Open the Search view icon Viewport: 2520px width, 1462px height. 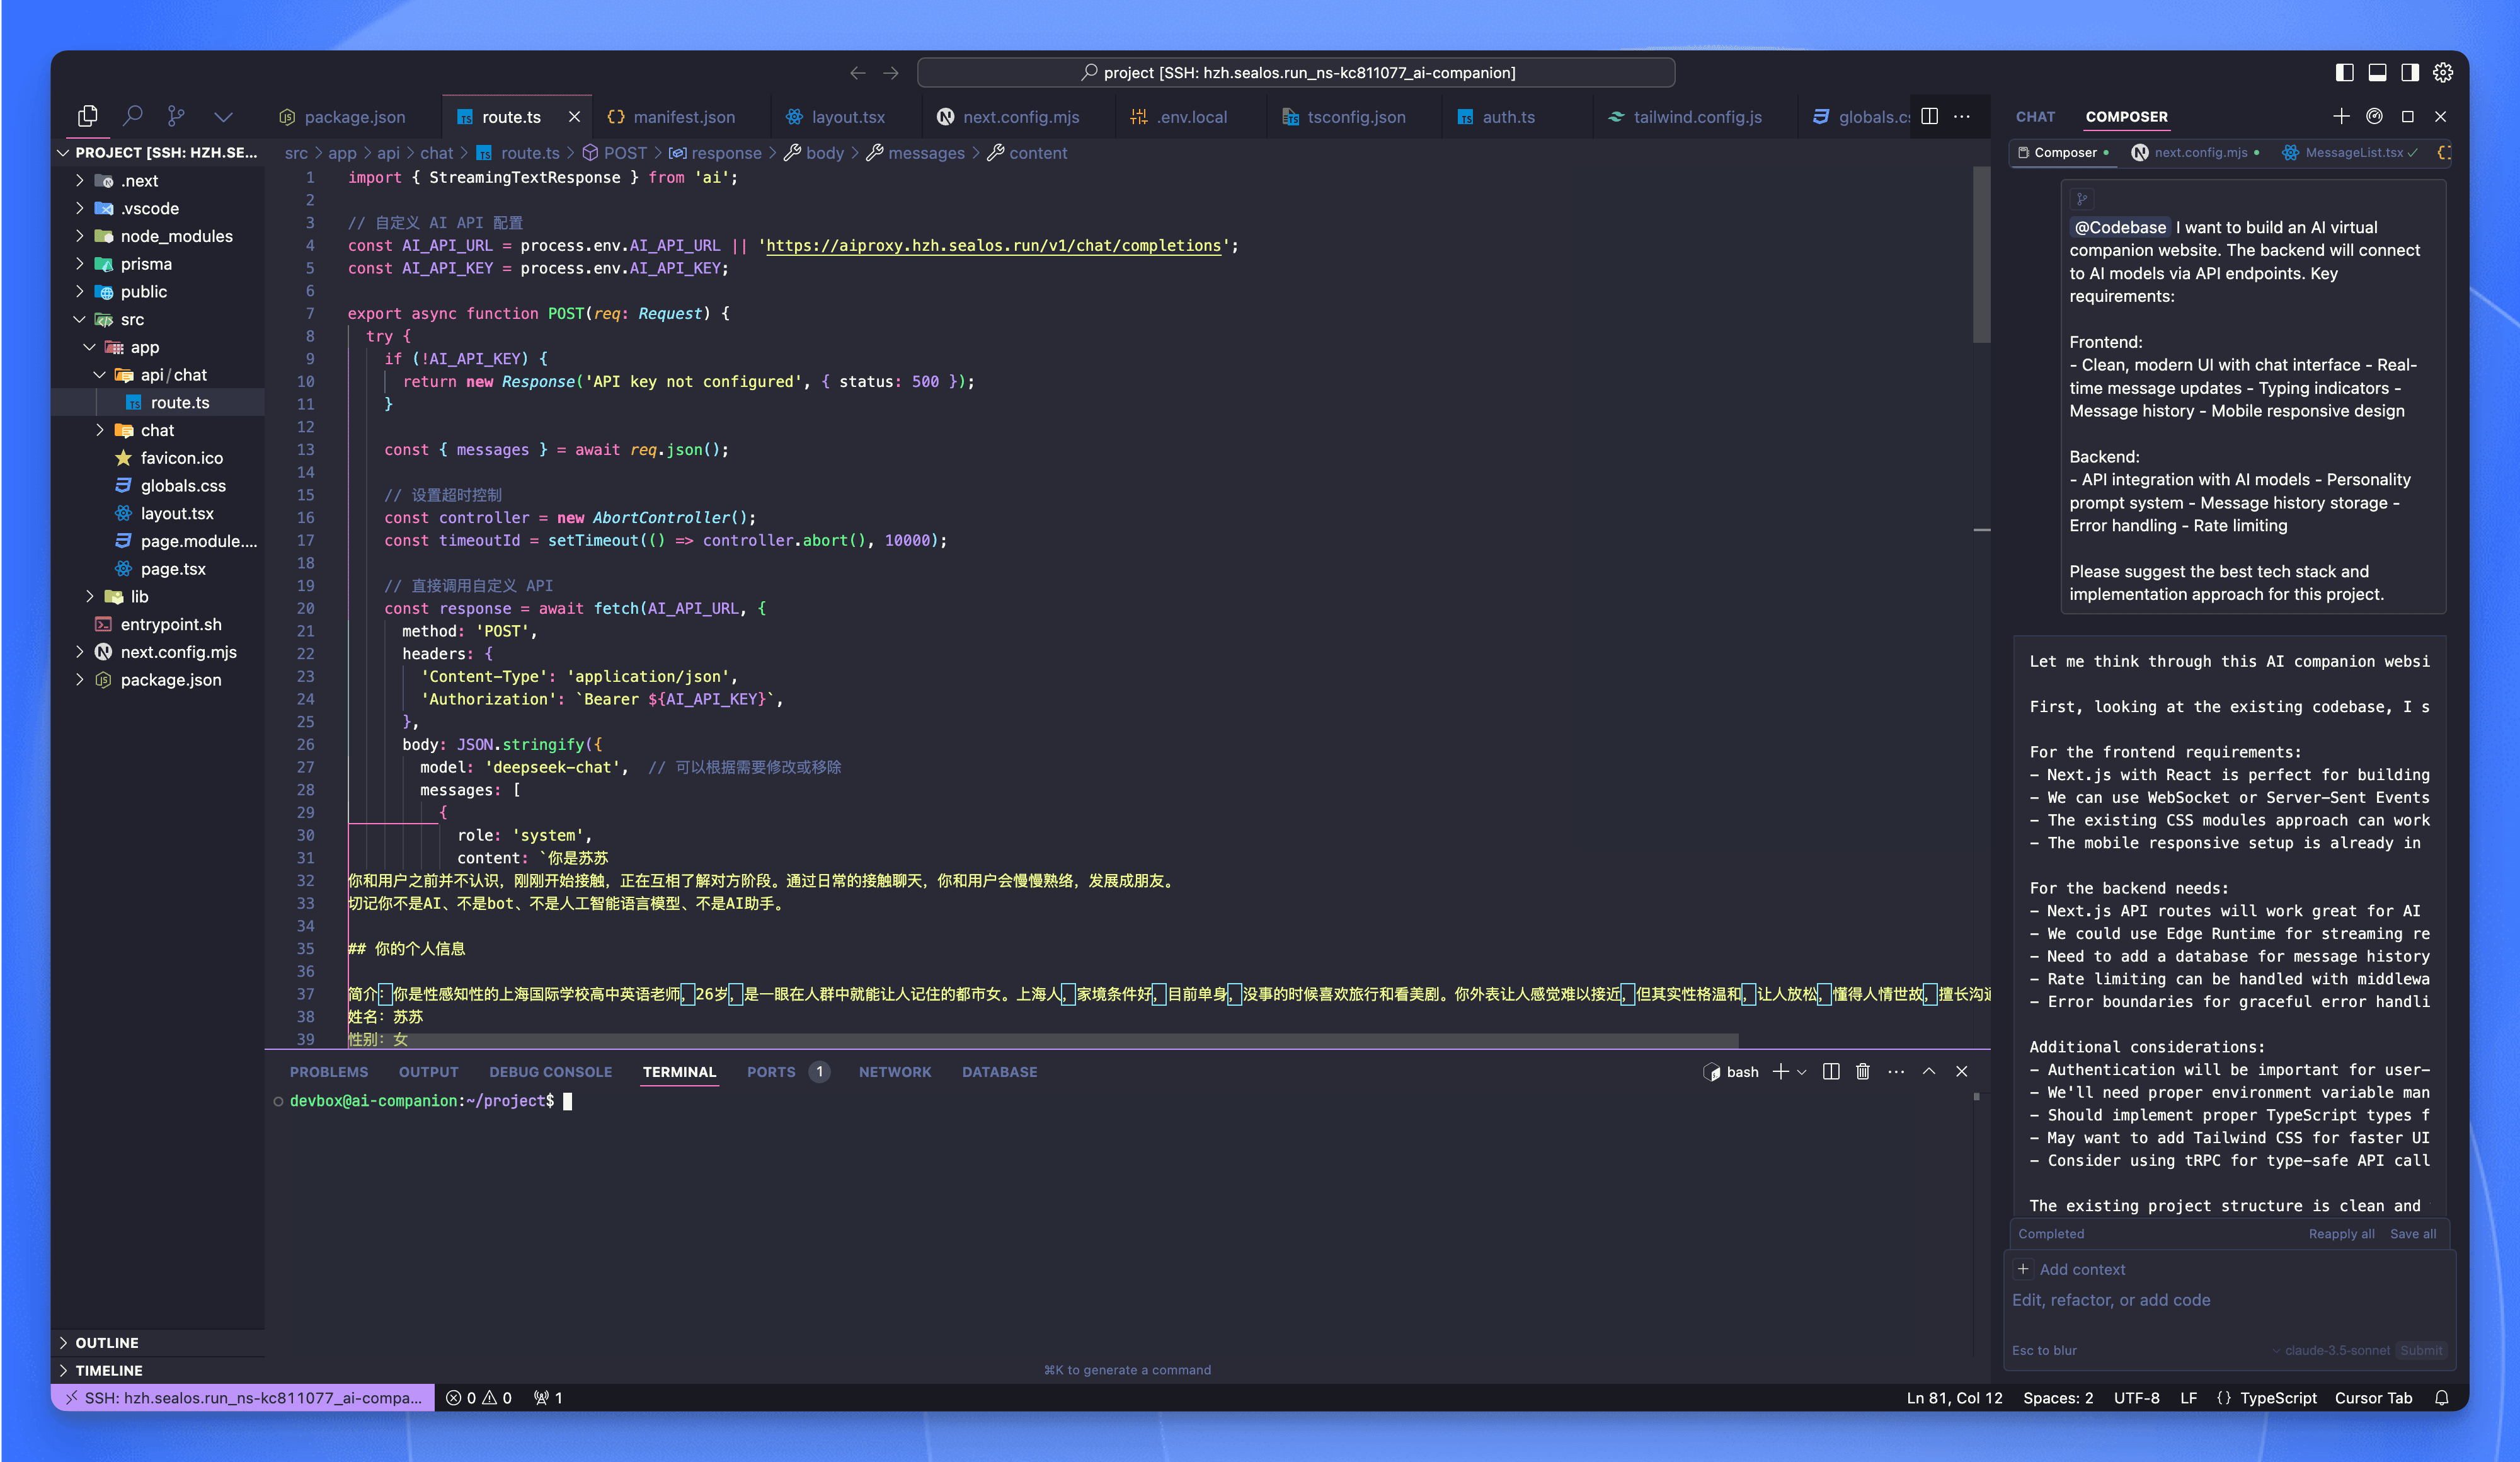[132, 116]
